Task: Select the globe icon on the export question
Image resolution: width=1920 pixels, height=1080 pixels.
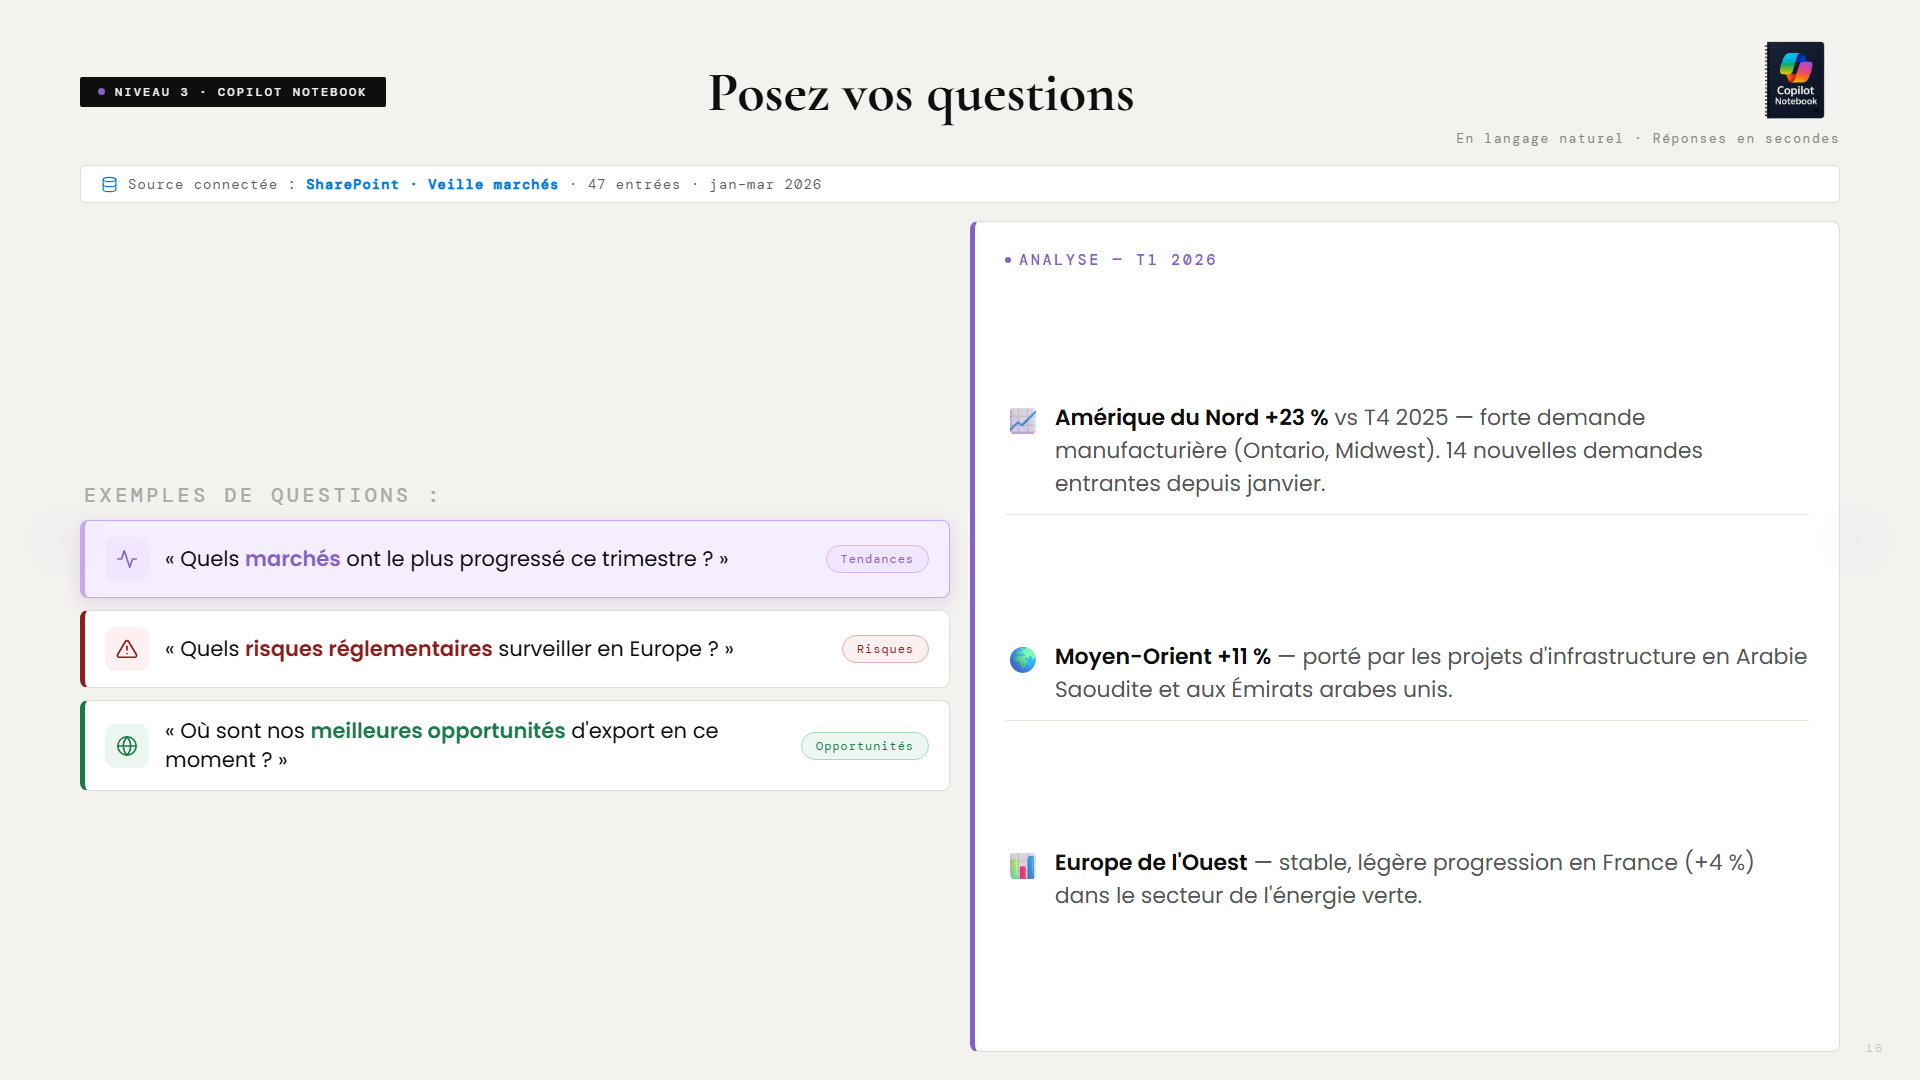Action: pos(127,746)
